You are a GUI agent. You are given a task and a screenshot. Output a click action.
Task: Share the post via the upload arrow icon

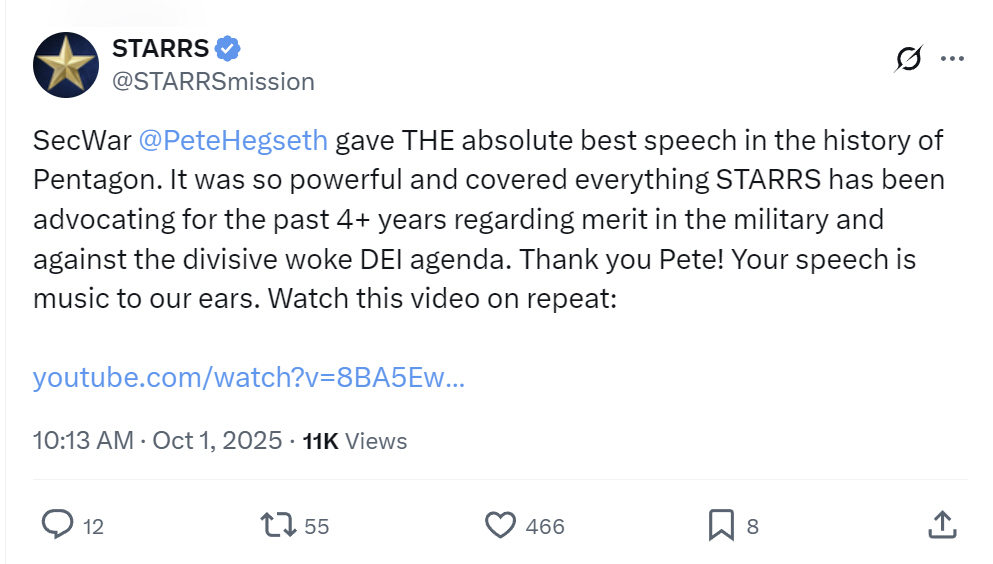941,524
